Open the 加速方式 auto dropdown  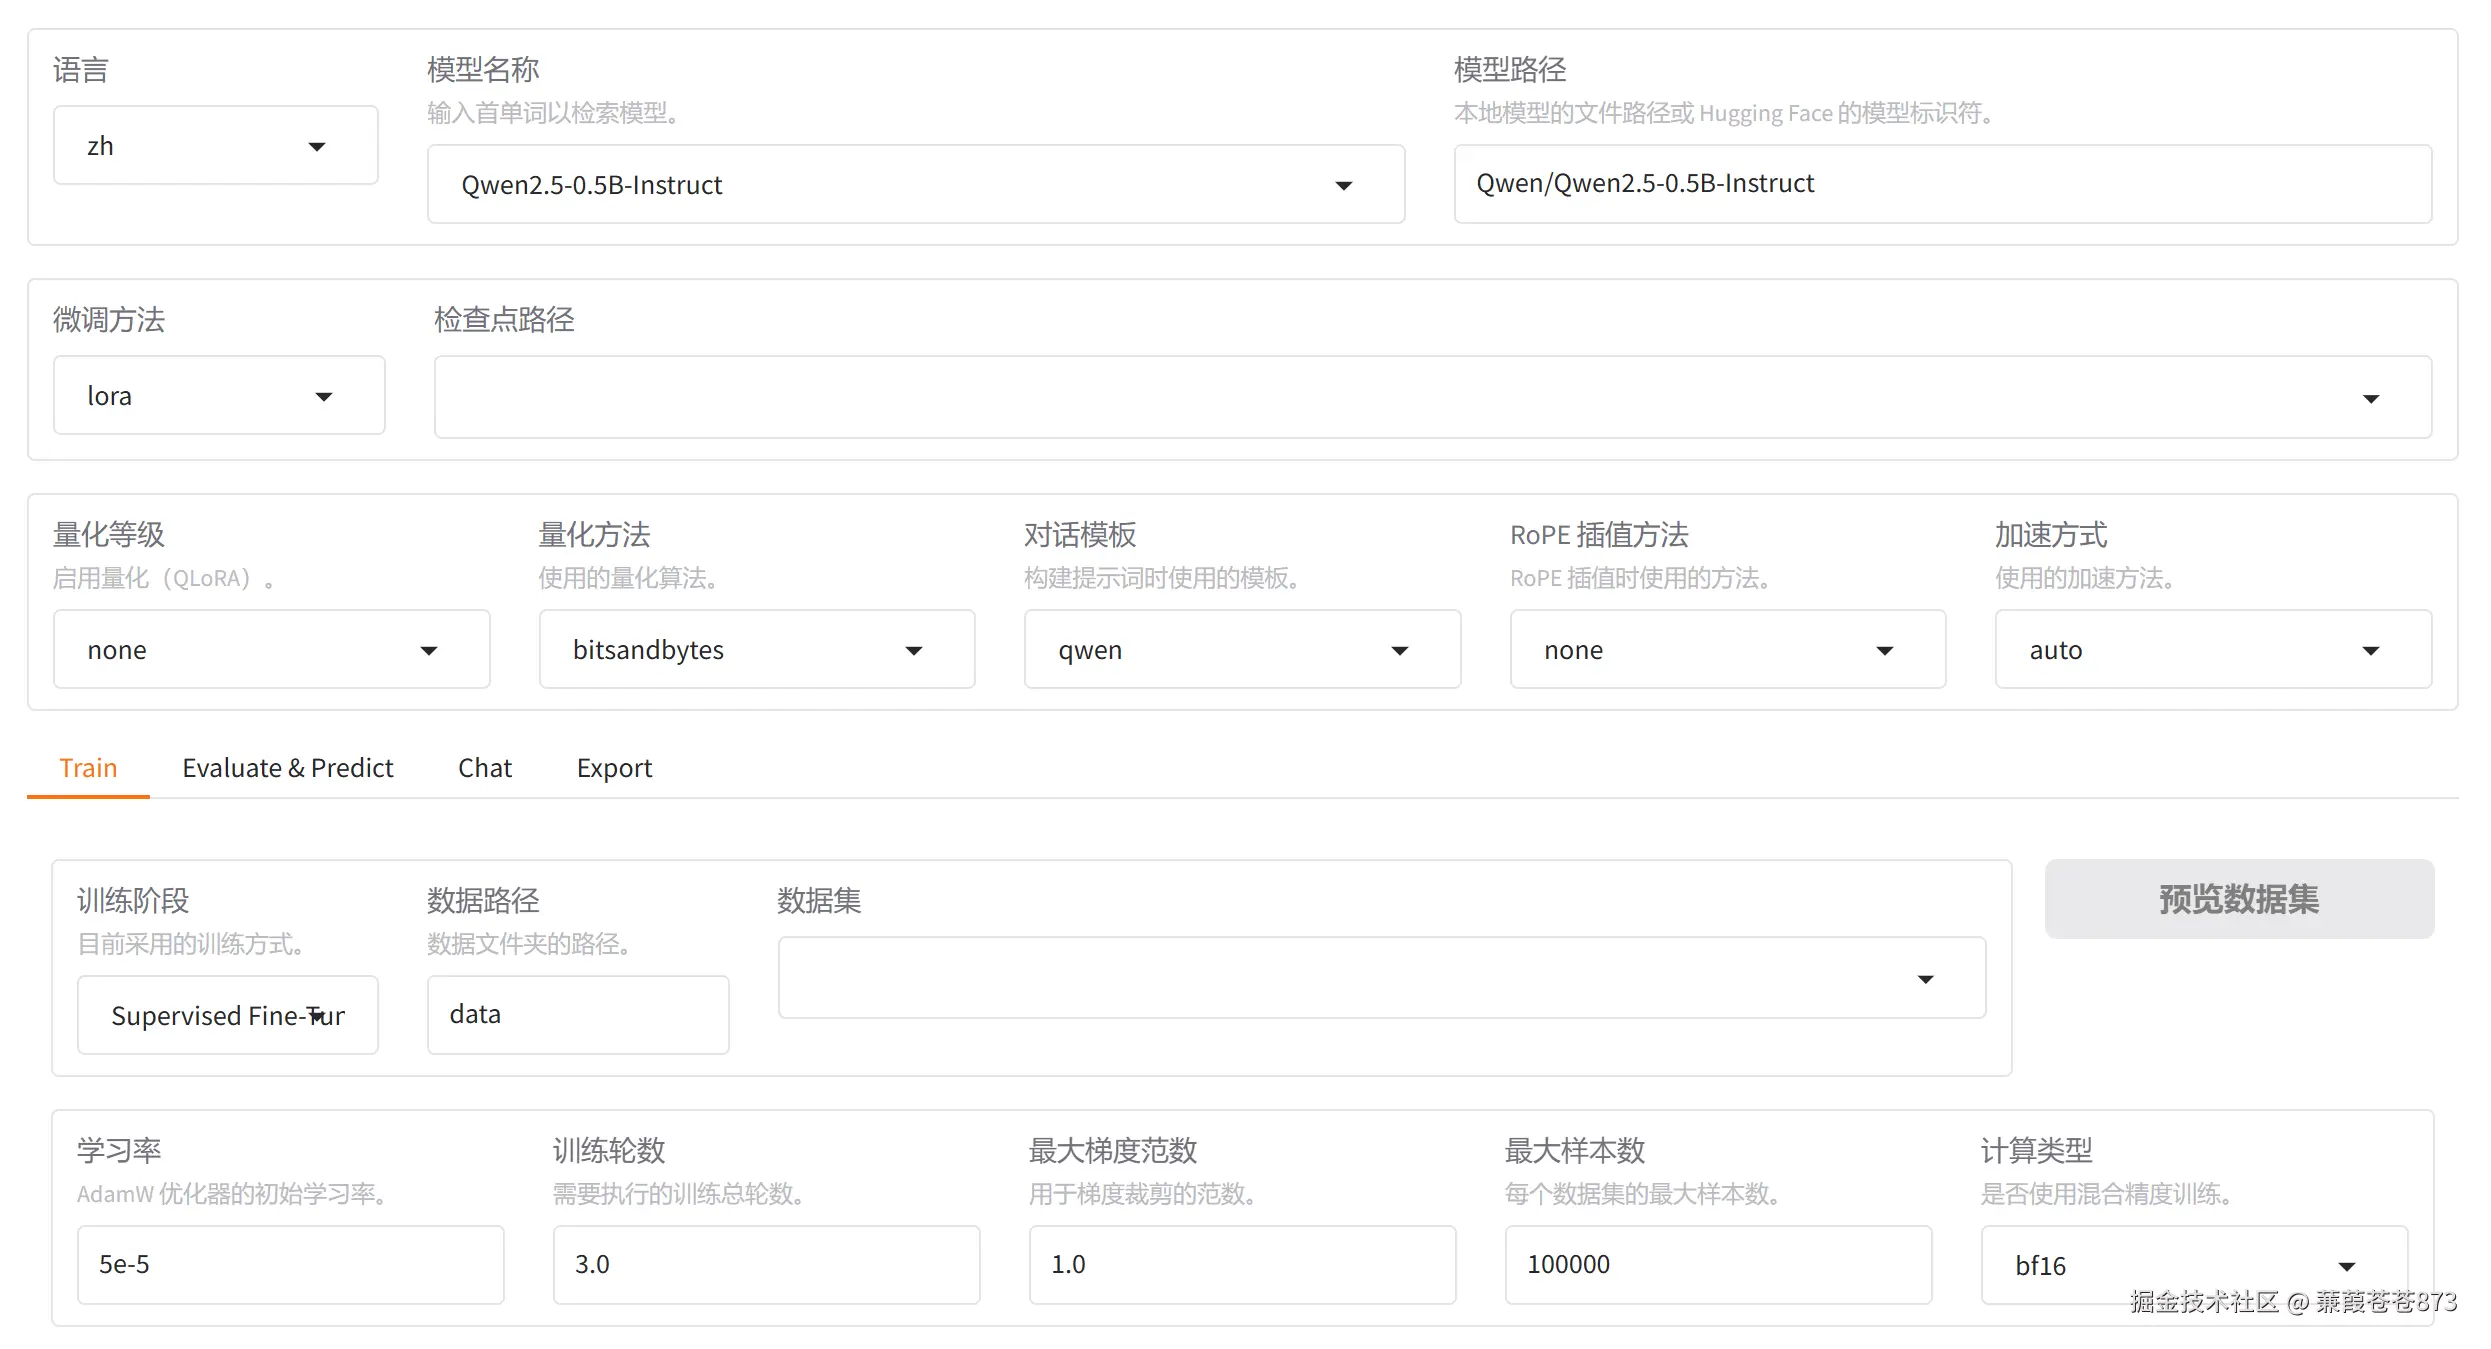tap(2212, 650)
